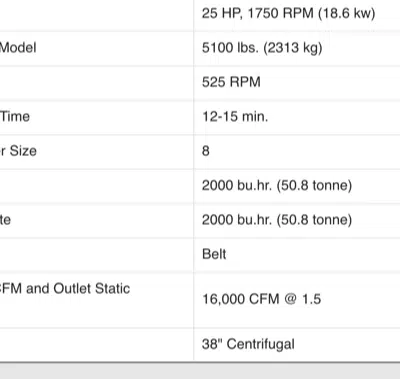Click the 38" Centrifugal value

(248, 344)
